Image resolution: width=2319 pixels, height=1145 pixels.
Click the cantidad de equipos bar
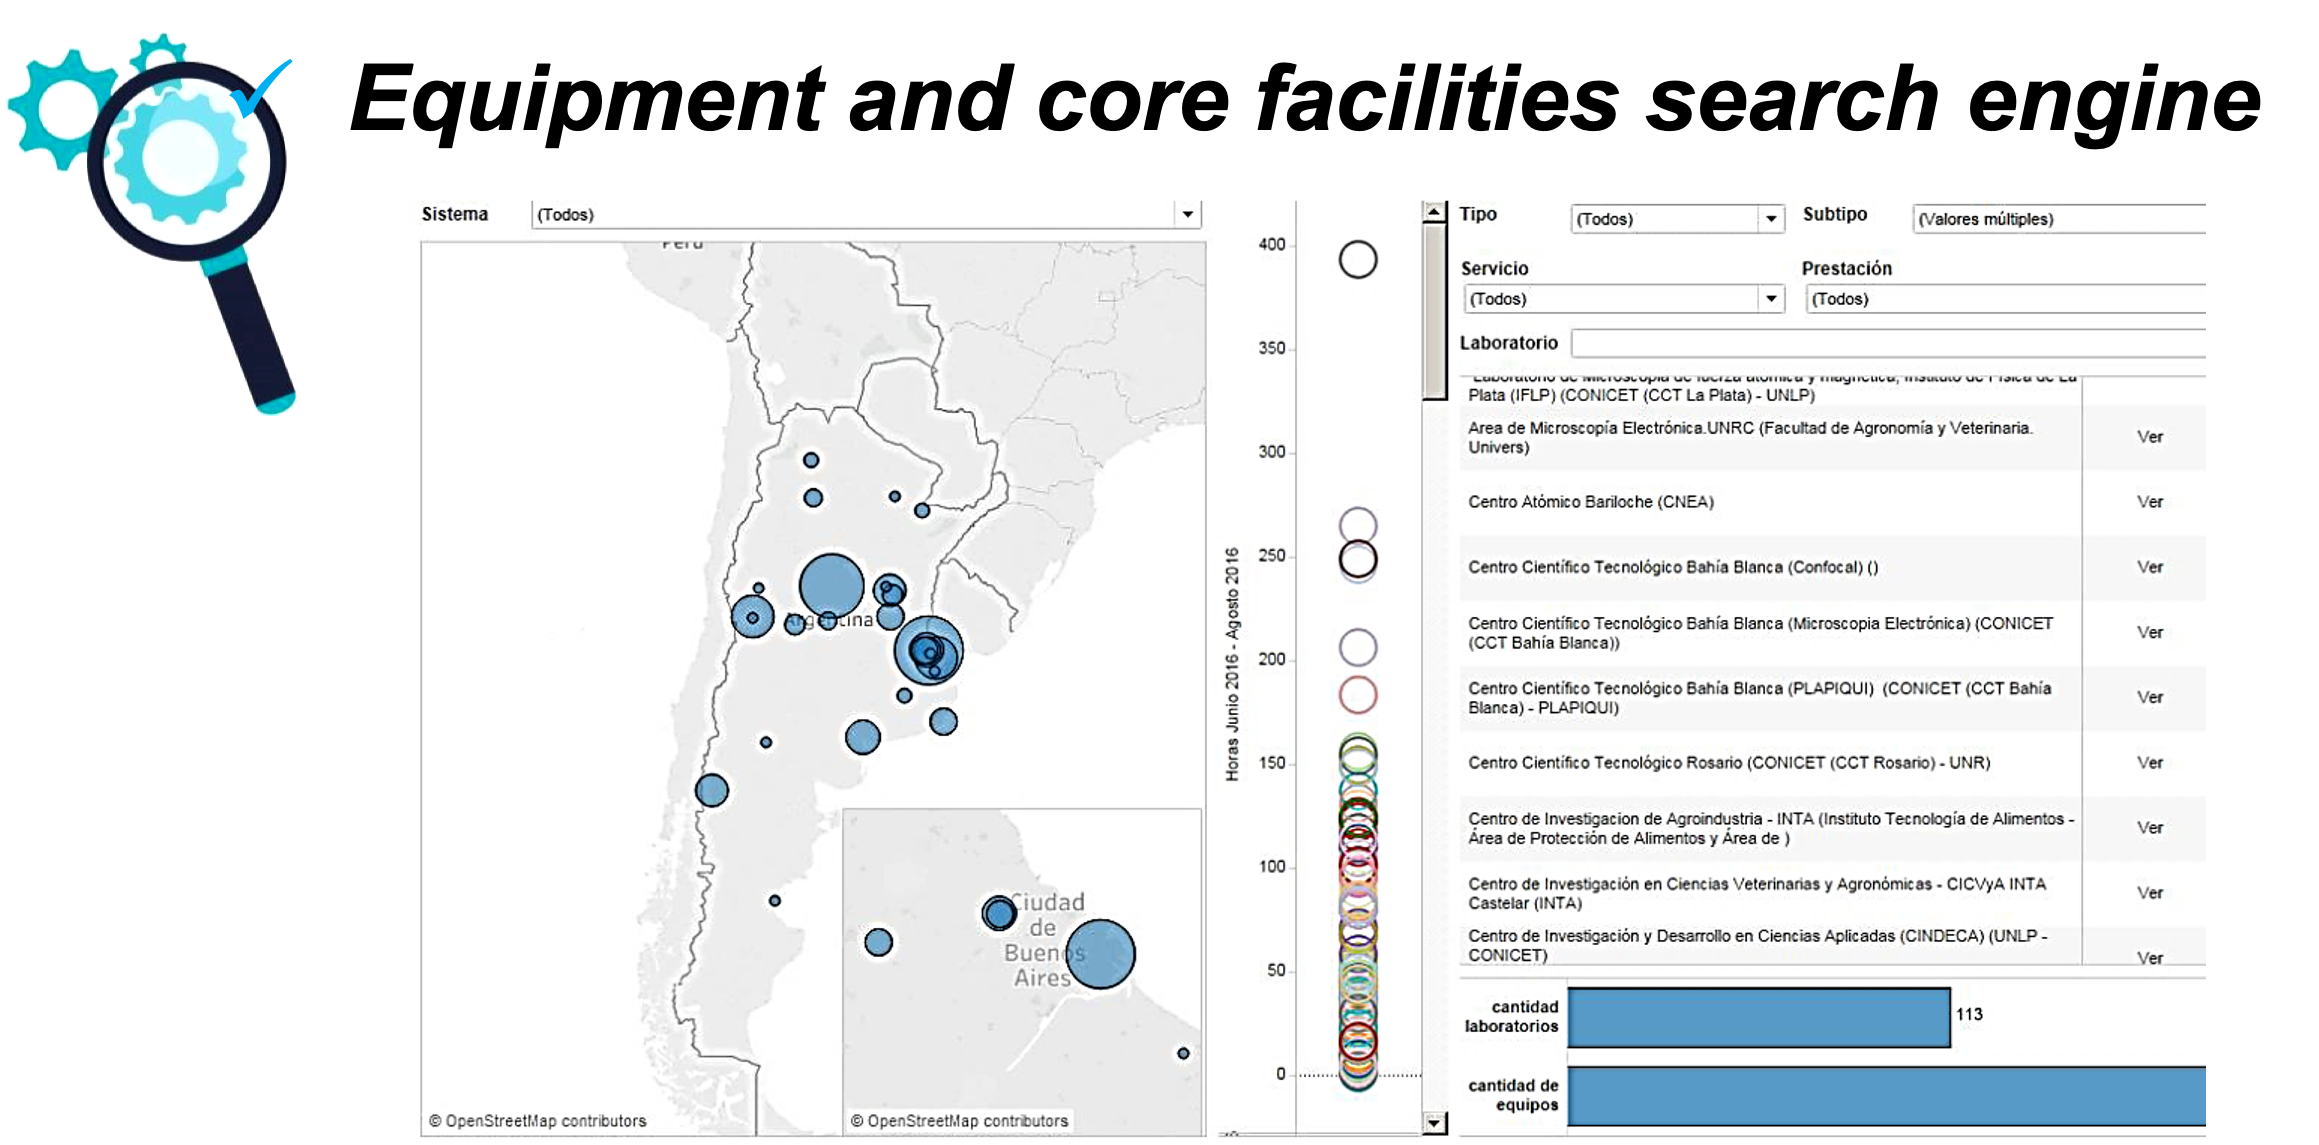point(1886,1096)
